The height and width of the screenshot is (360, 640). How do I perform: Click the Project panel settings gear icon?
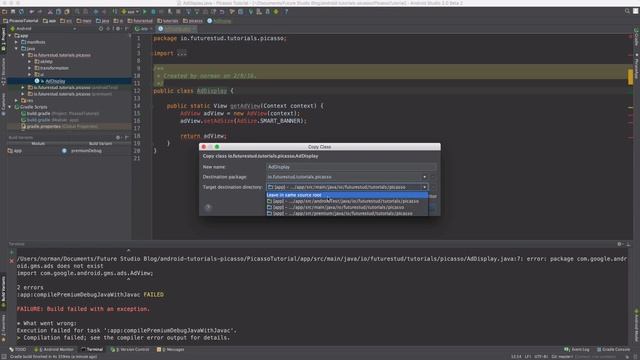(x=118, y=29)
